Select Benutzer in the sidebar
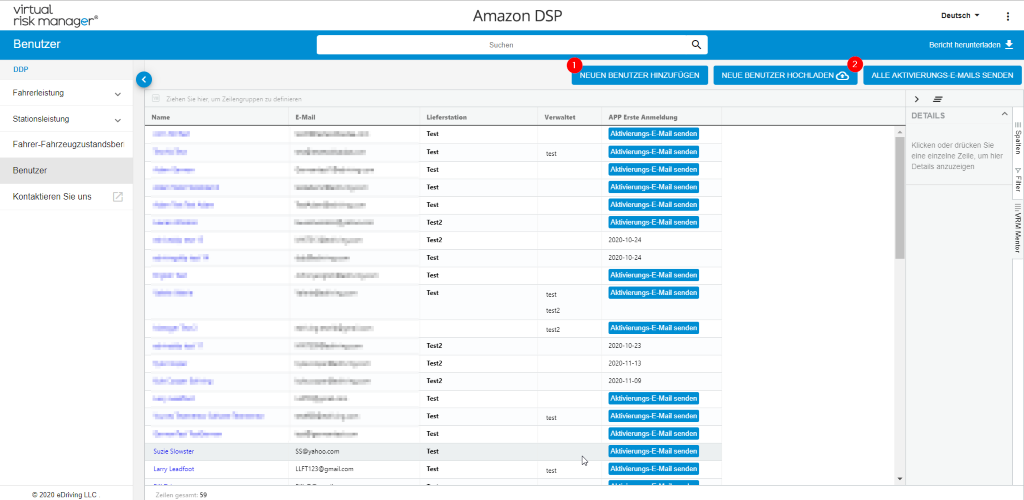 click(x=67, y=170)
